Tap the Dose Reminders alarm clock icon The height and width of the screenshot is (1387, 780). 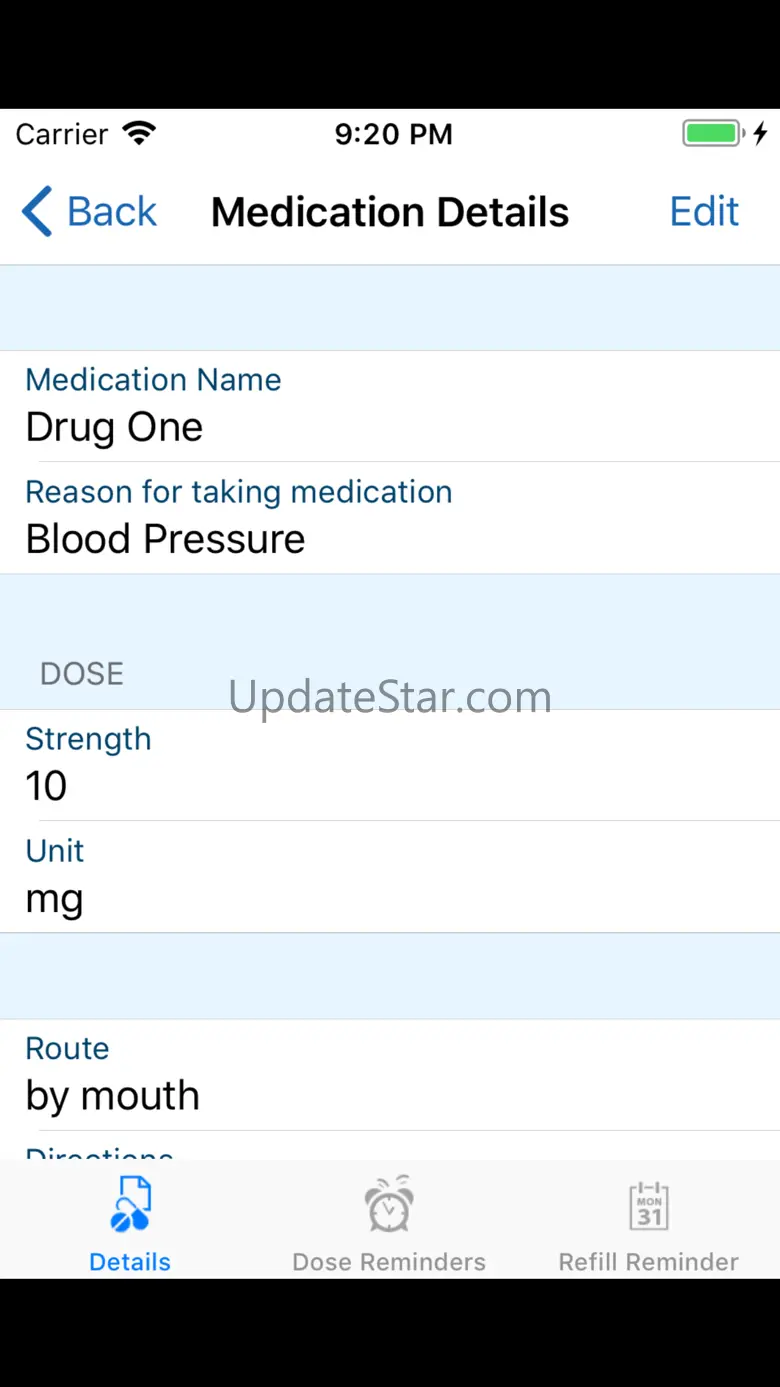pos(388,1204)
